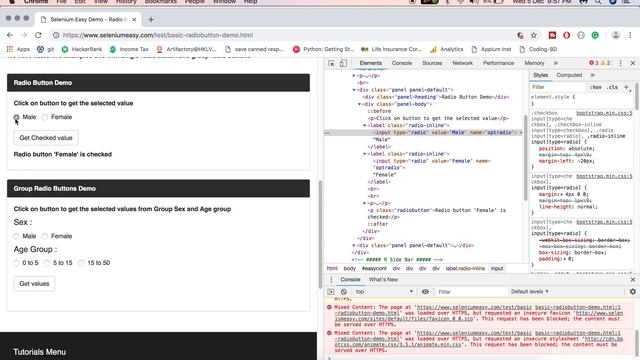
Task: Open the HackerRank bookmark
Action: click(x=82, y=49)
